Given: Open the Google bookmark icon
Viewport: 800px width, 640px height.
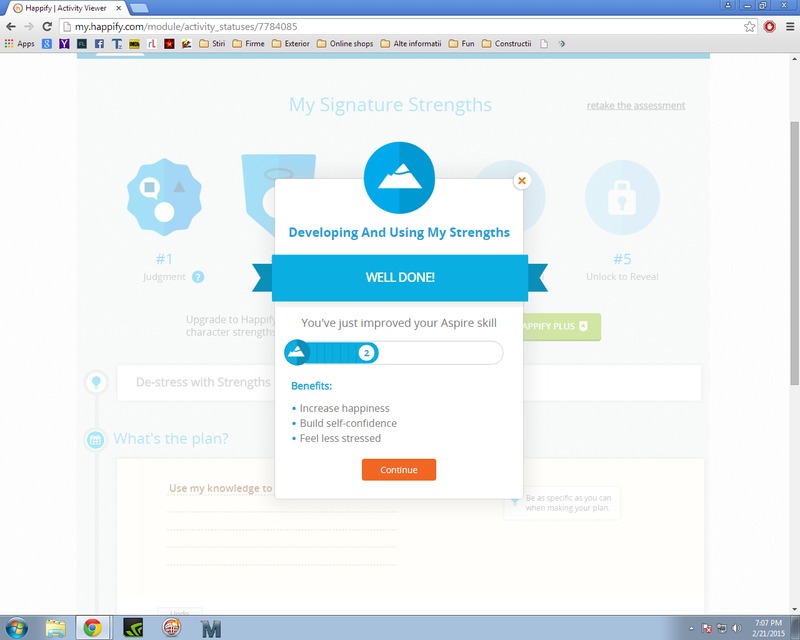Looking at the screenshot, I should [x=46, y=44].
